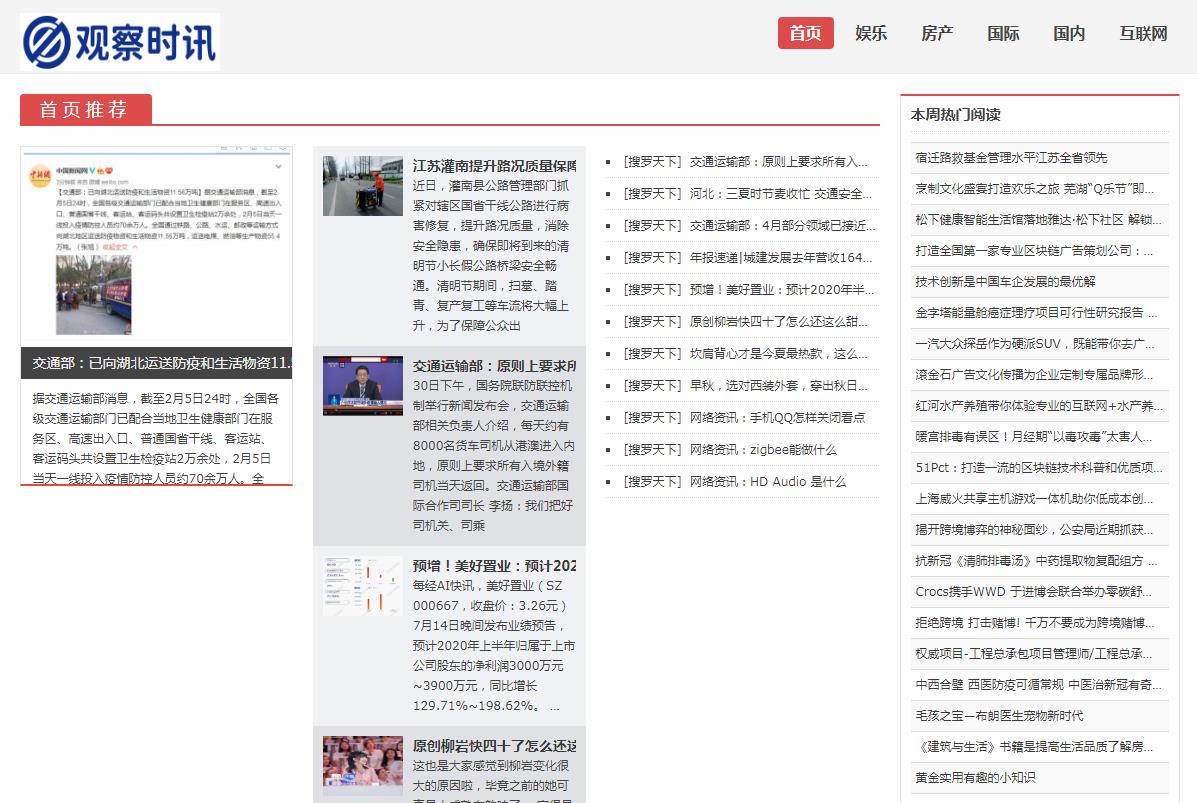Open list item 早秋，选对西装外套
Viewport: 1197px width, 803px height.
pyautogui.click(x=779, y=386)
